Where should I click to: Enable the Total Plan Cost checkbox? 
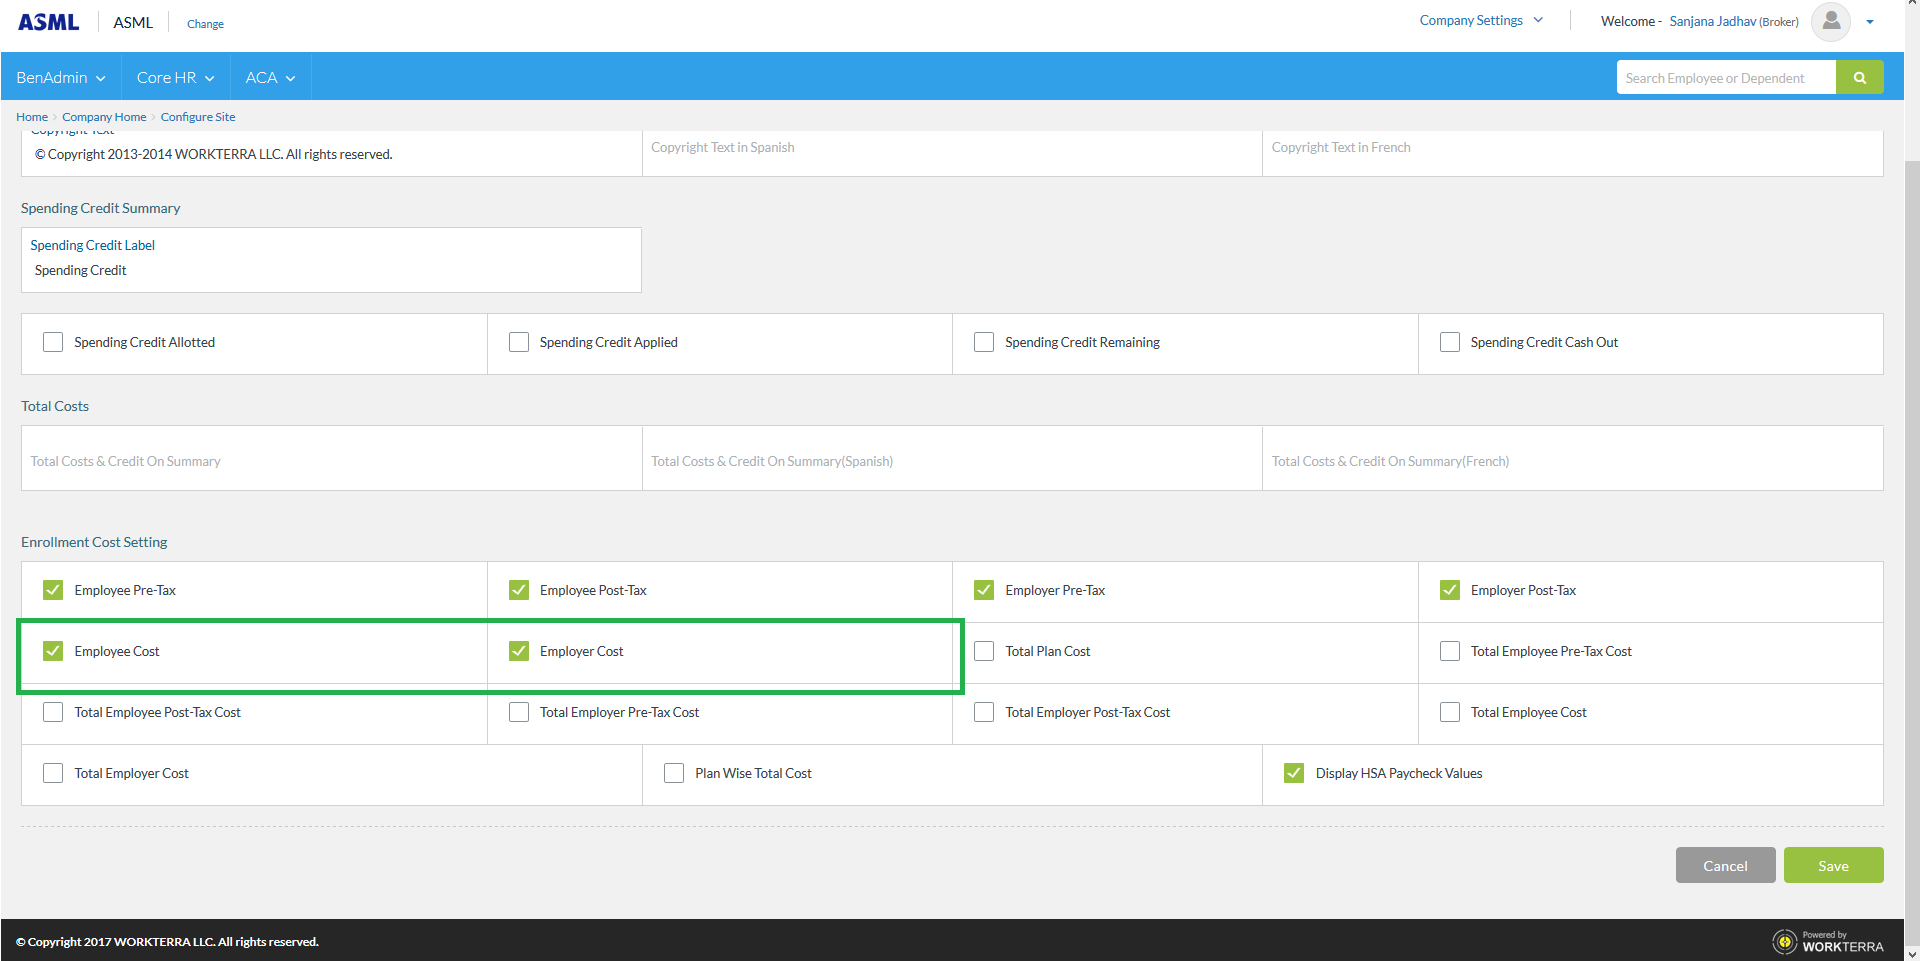click(x=984, y=651)
